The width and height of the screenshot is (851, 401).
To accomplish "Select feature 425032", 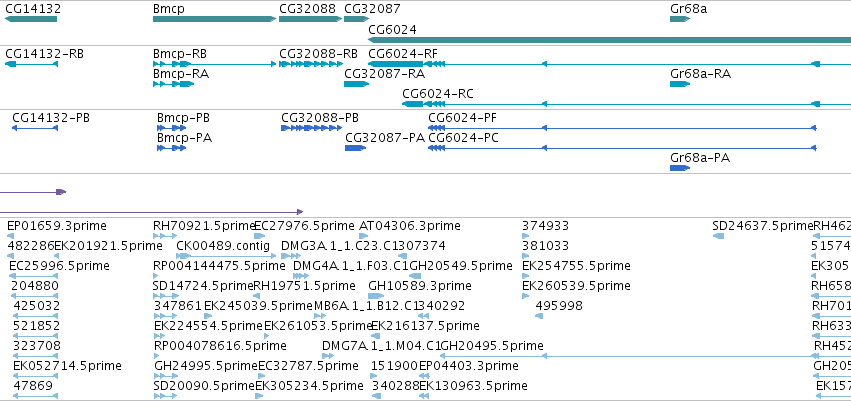I will [35, 316].
